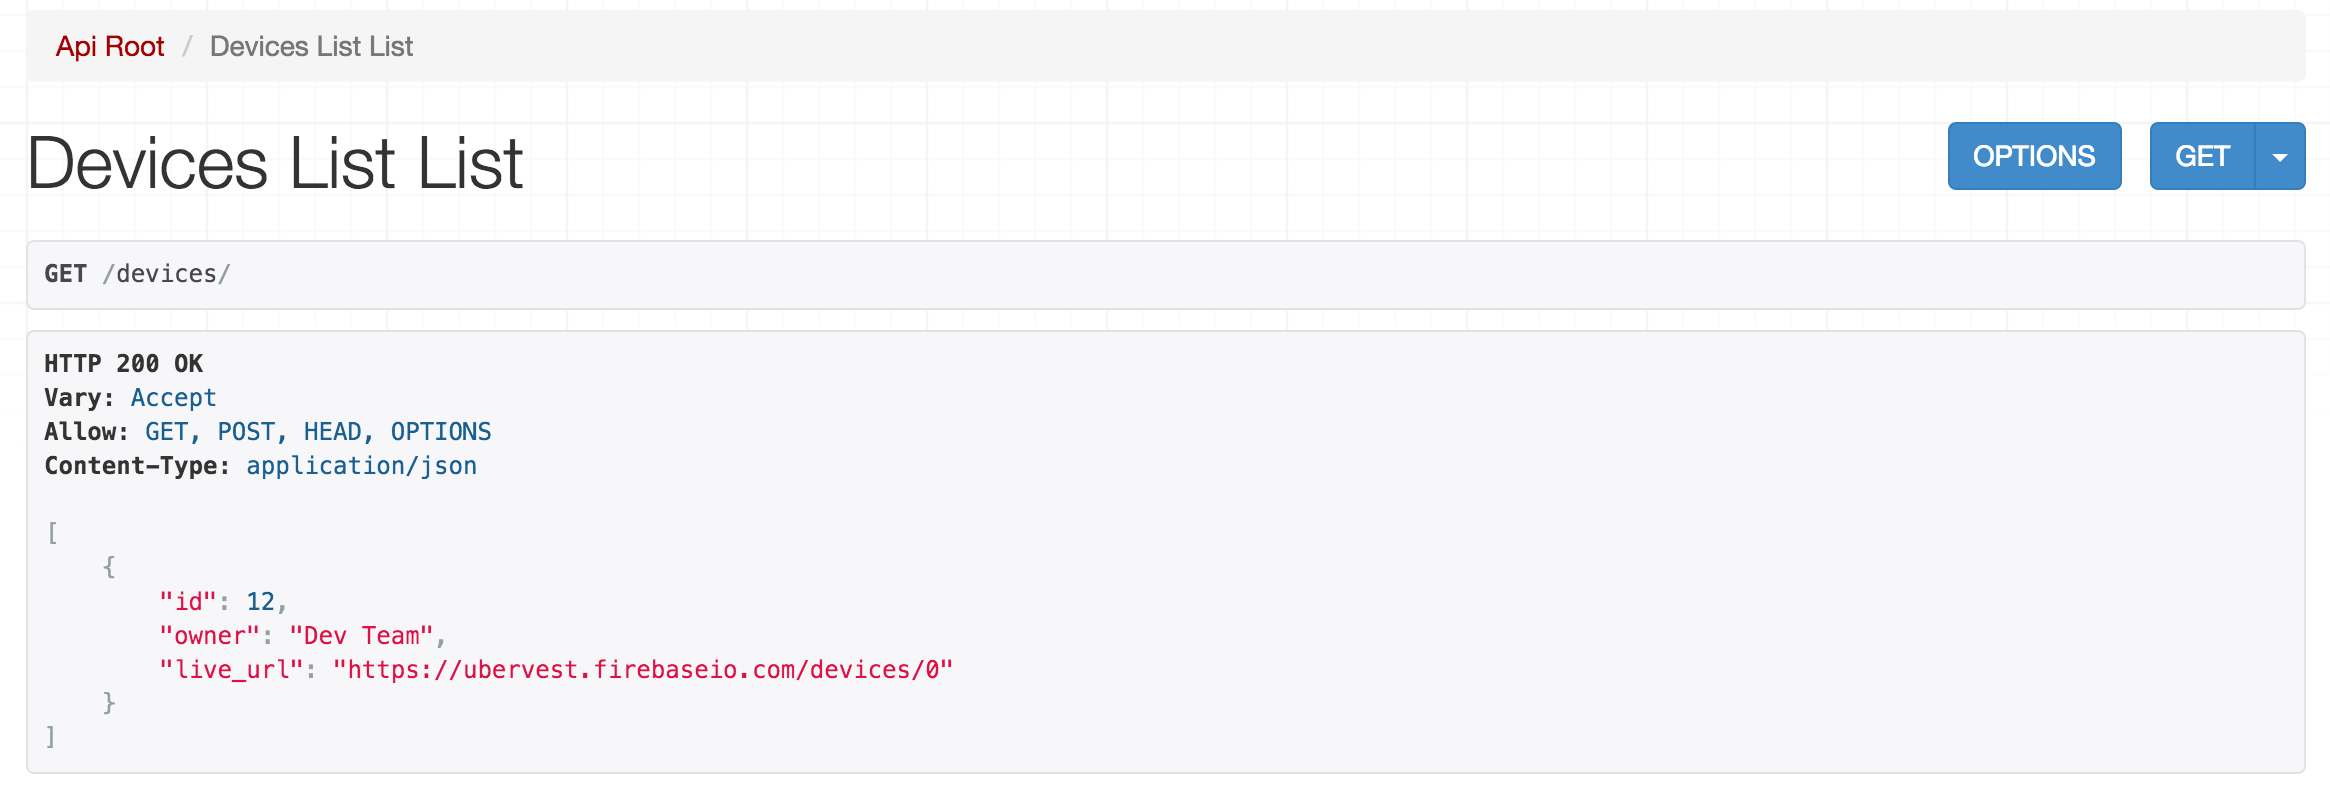This screenshot has width=2330, height=806.
Task: Click the OPTIONS button
Action: tap(2034, 156)
